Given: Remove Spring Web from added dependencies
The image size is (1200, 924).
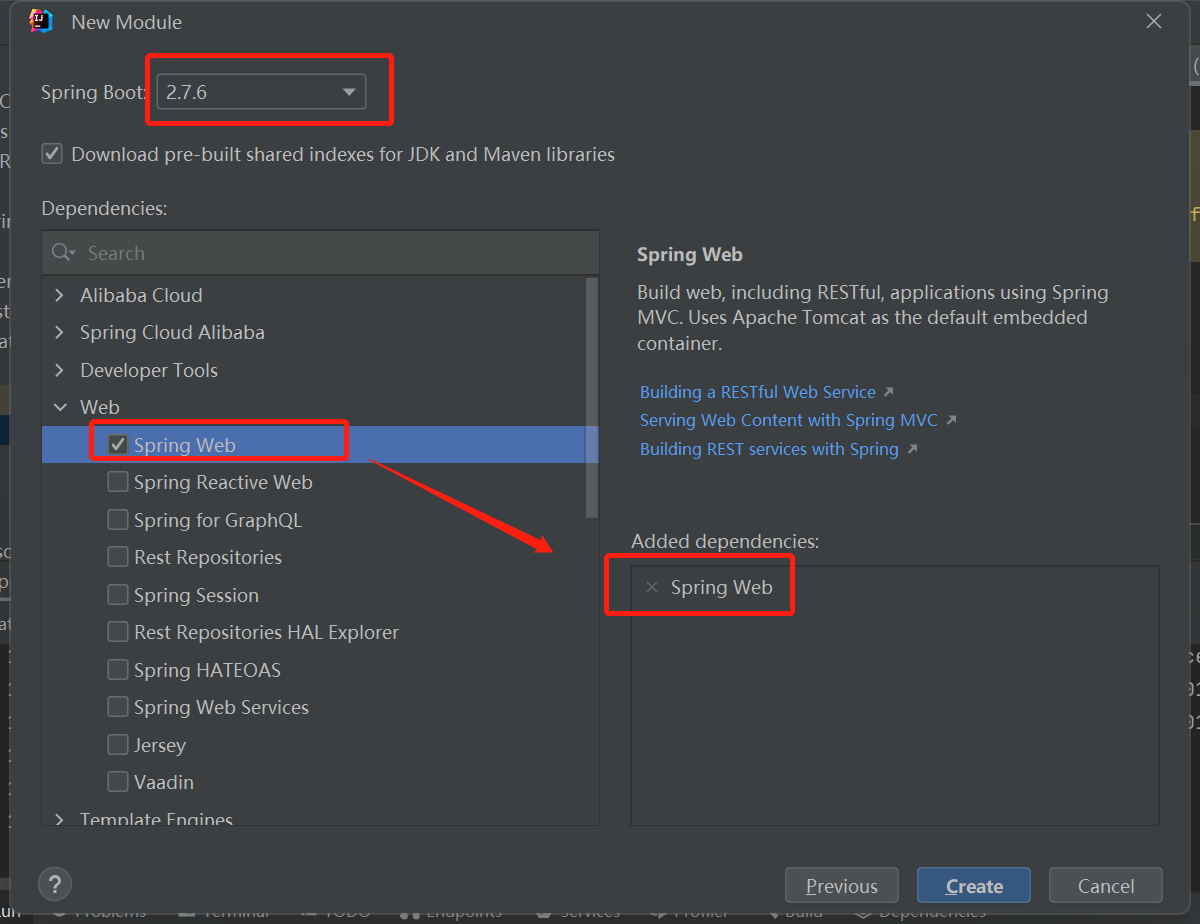Looking at the screenshot, I should [x=652, y=587].
